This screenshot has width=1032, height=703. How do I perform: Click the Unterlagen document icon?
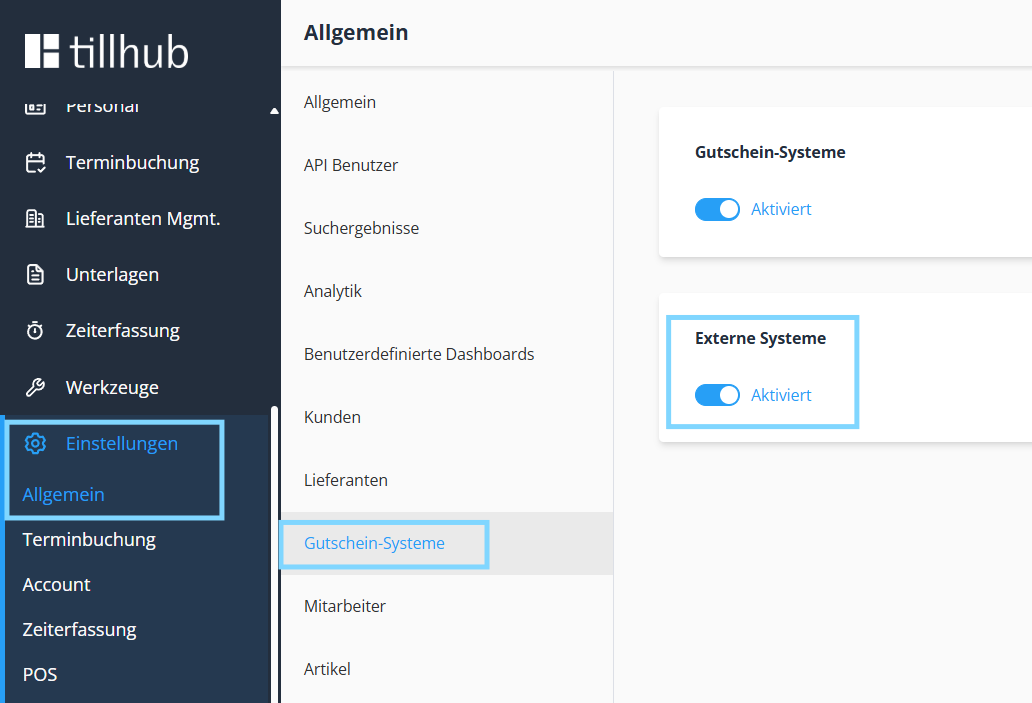tap(36, 275)
